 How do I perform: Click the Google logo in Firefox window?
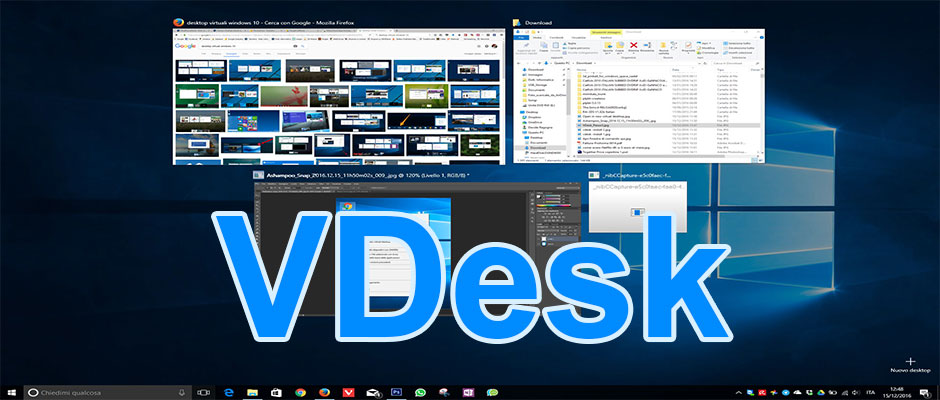click(x=185, y=46)
